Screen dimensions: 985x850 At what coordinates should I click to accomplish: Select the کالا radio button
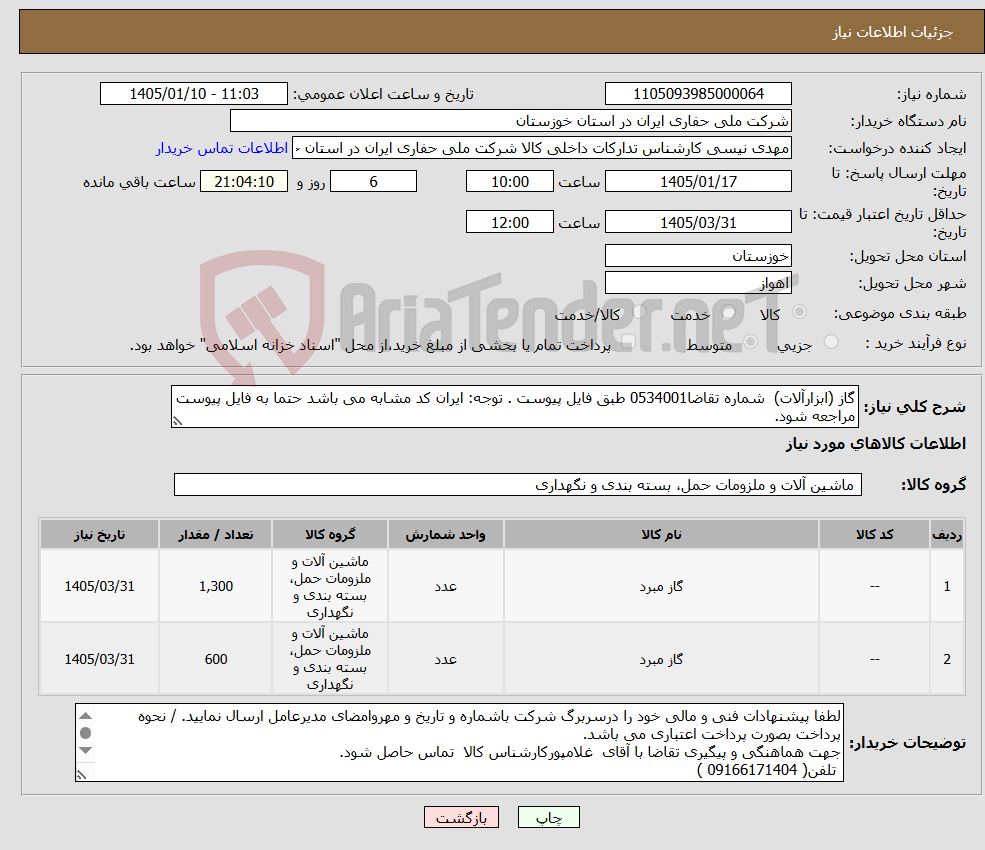(800, 312)
